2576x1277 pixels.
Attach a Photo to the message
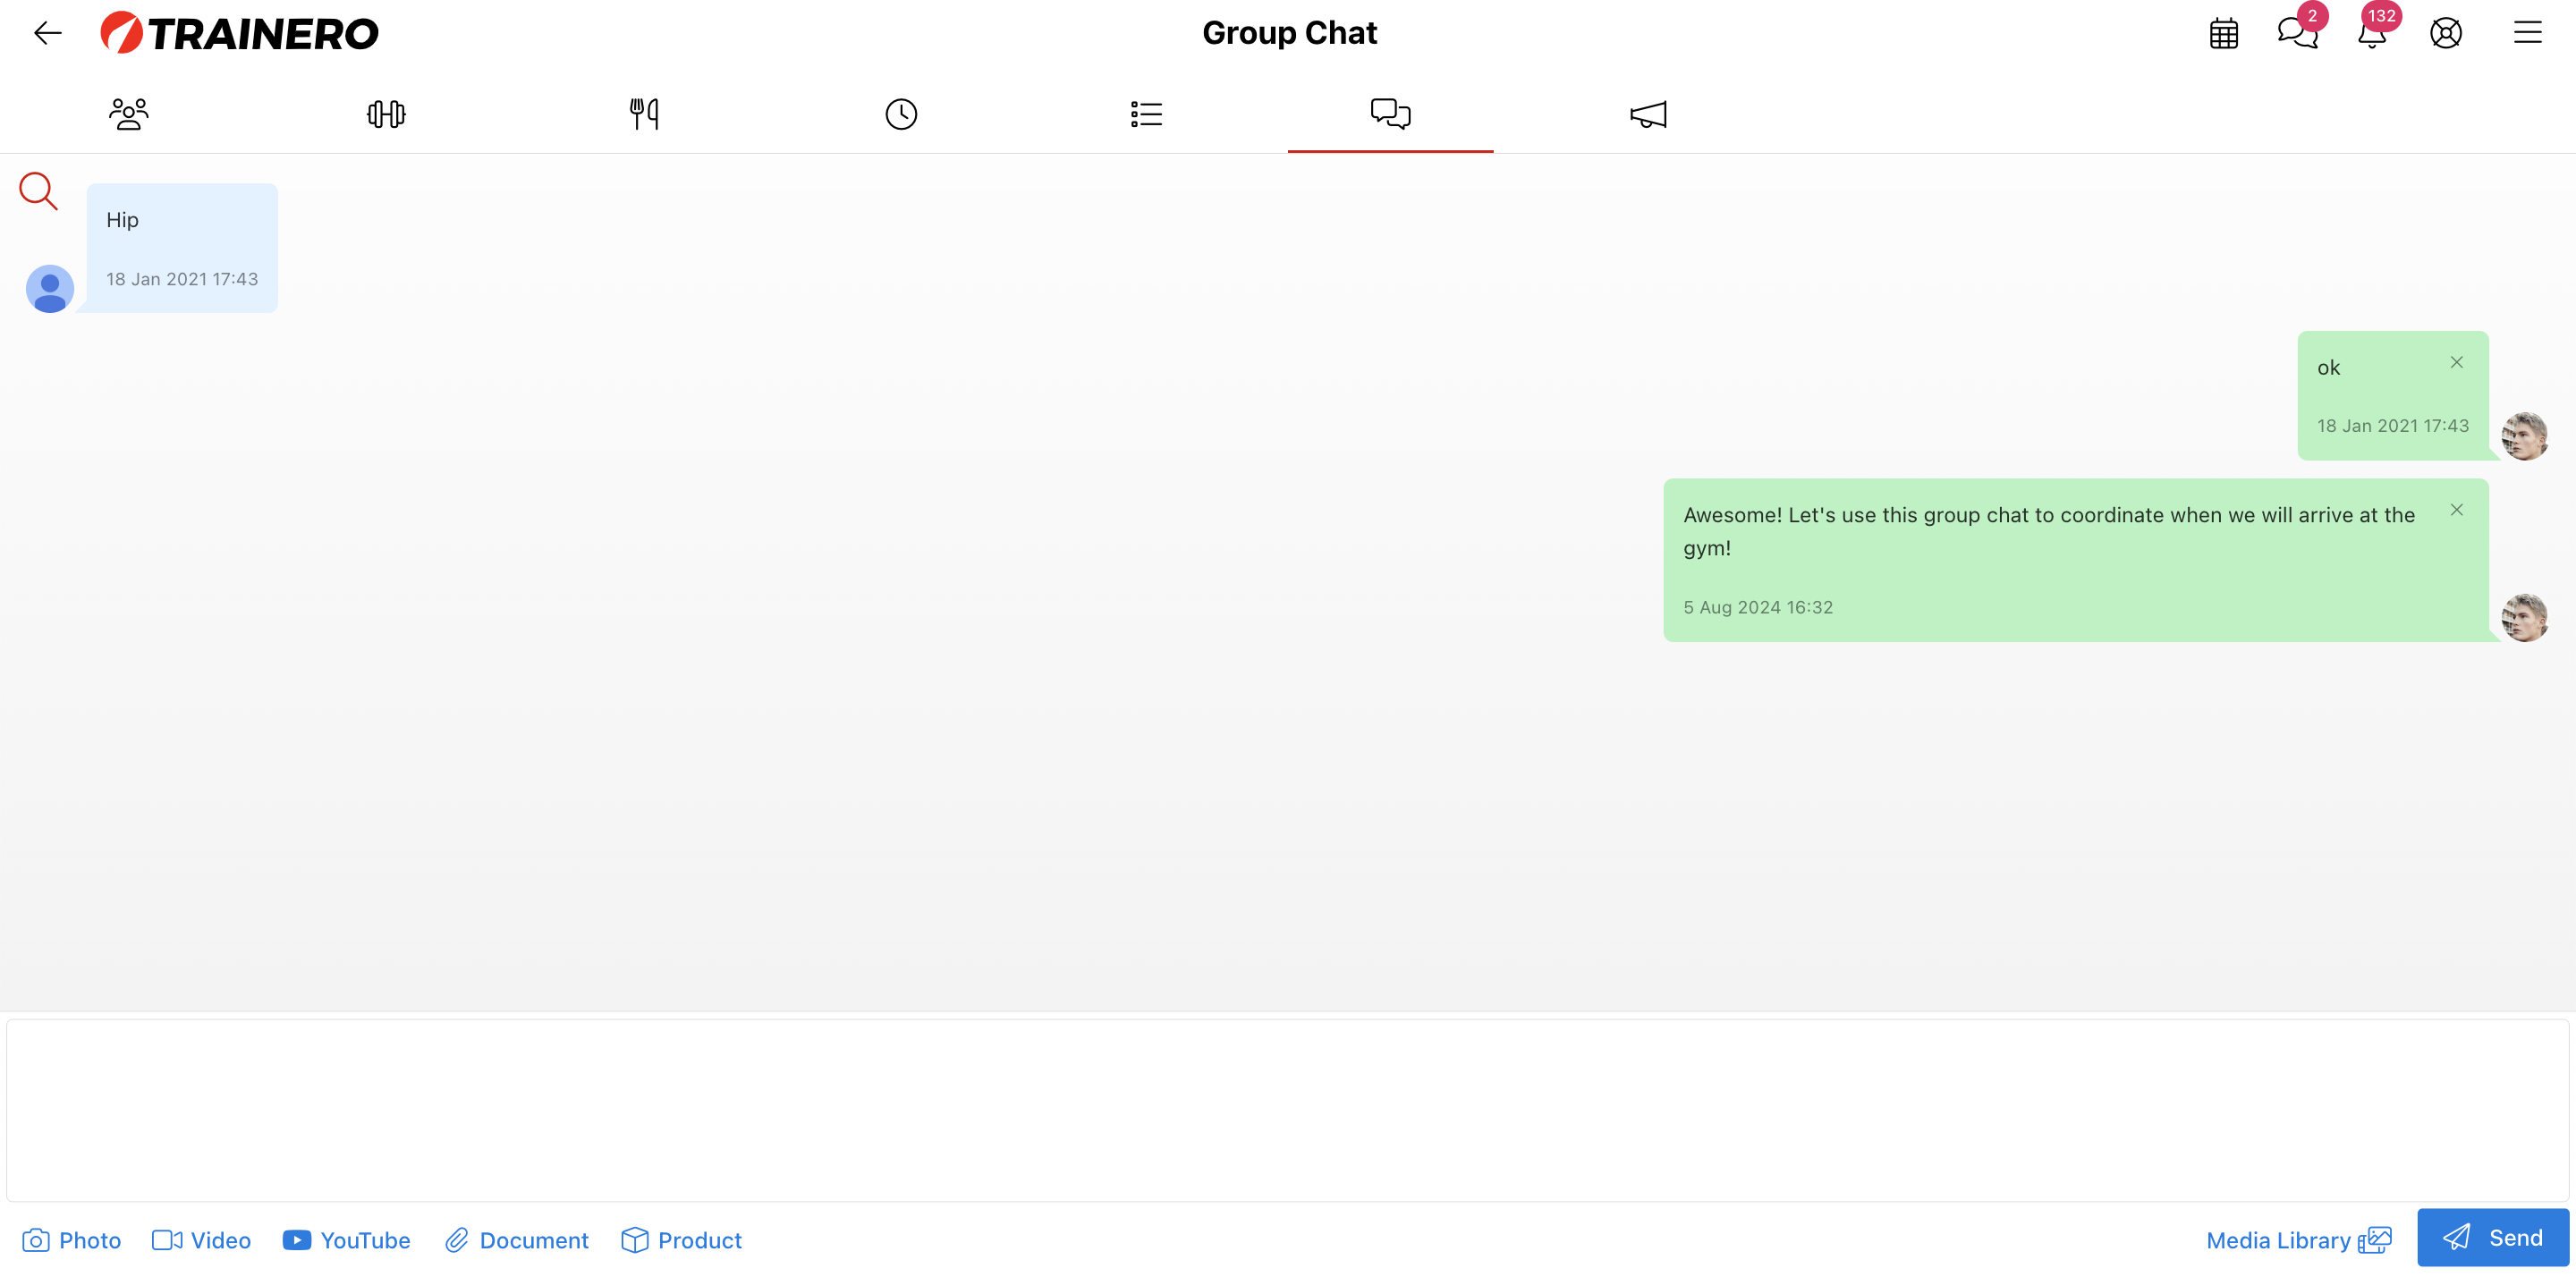coord(72,1240)
